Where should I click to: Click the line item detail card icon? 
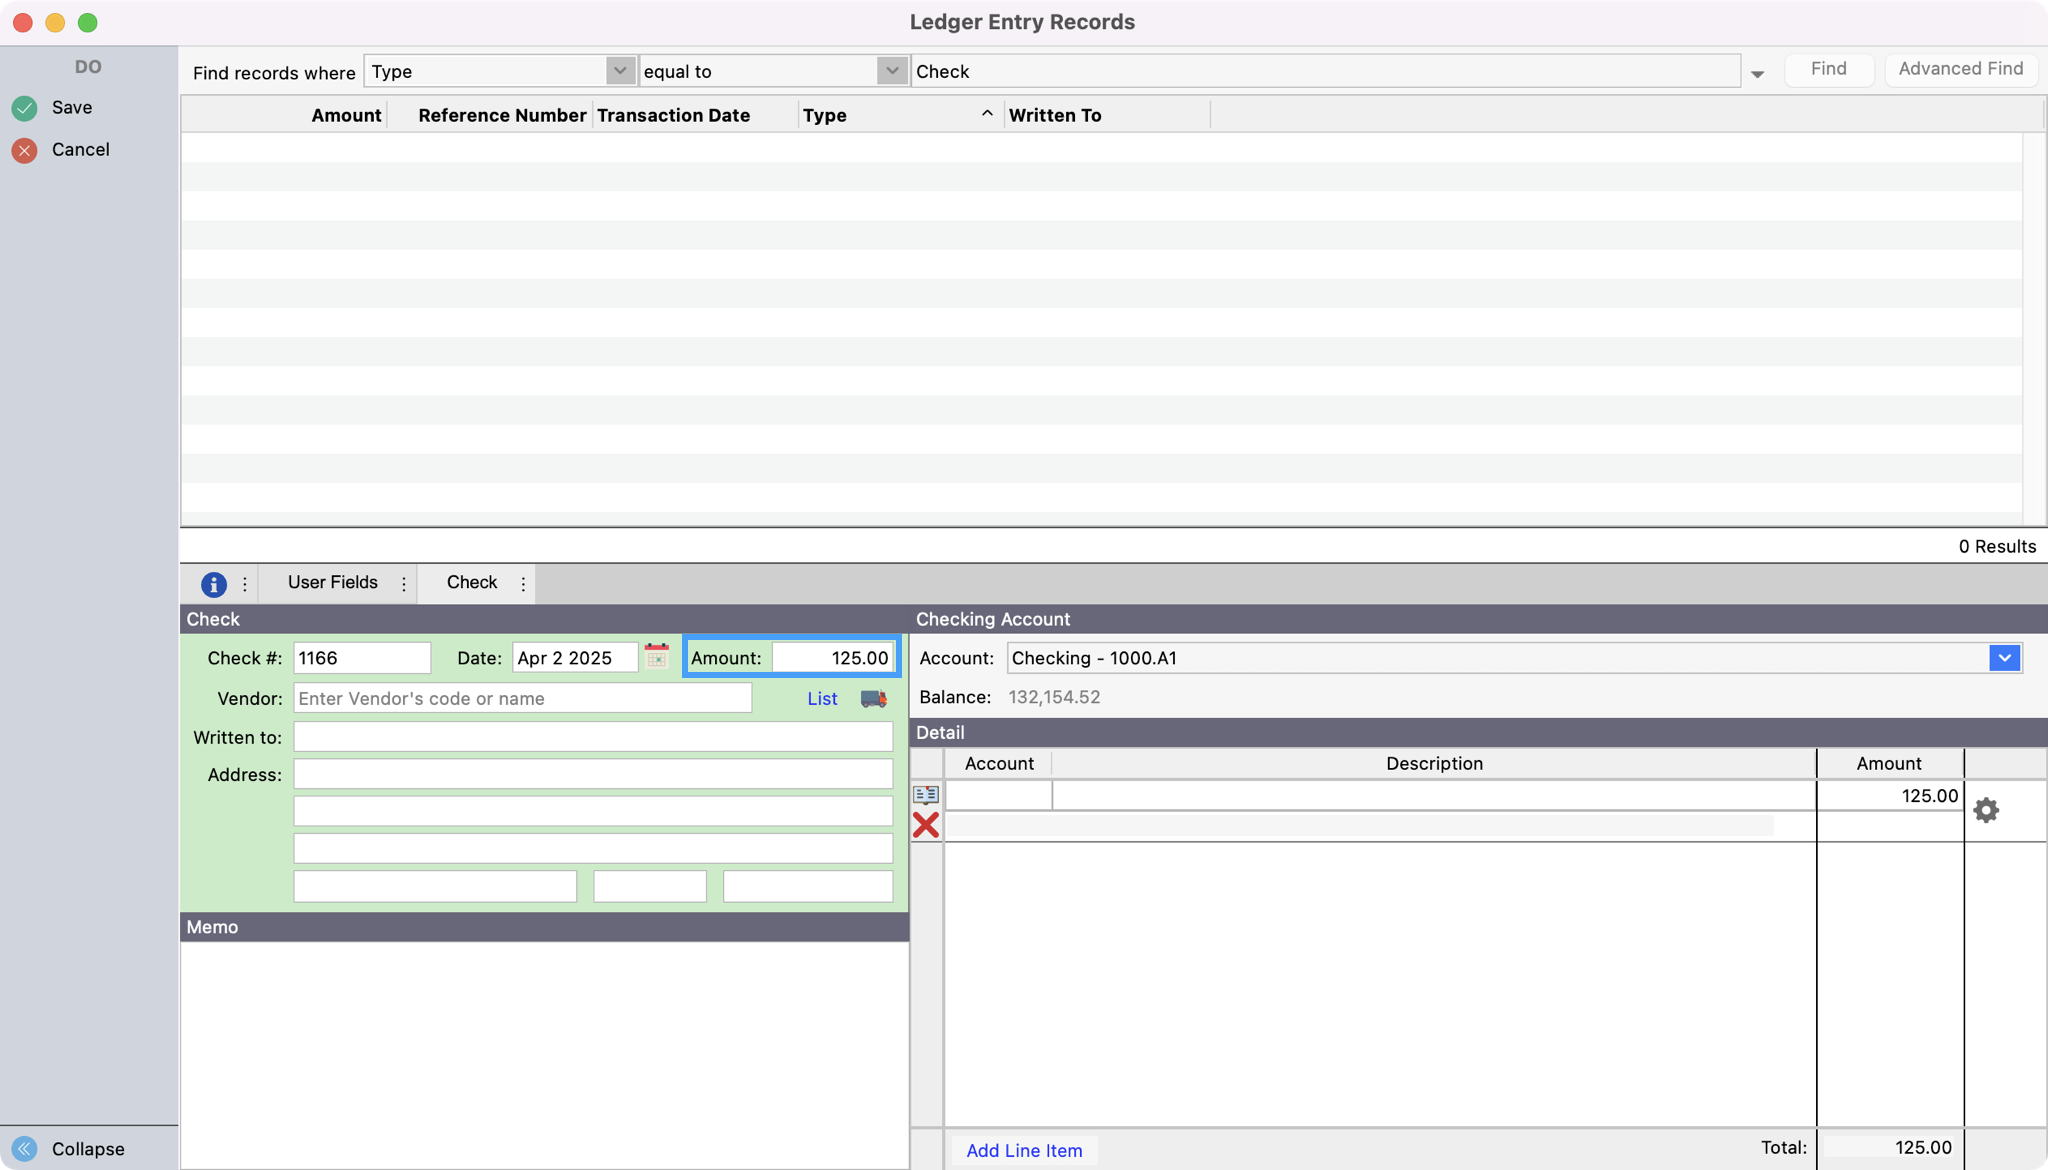pyautogui.click(x=926, y=795)
